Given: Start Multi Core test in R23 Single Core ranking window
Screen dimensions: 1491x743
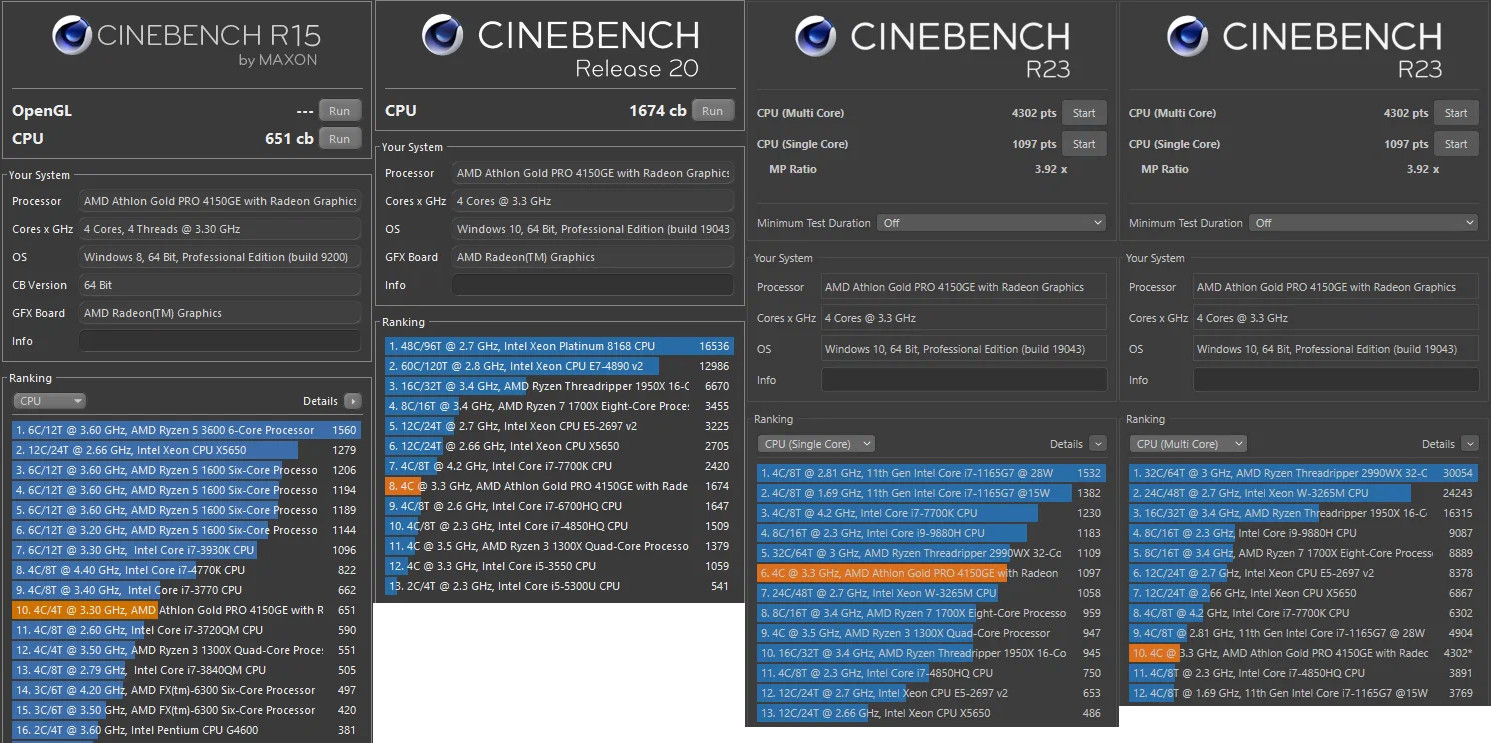Looking at the screenshot, I should (1084, 113).
